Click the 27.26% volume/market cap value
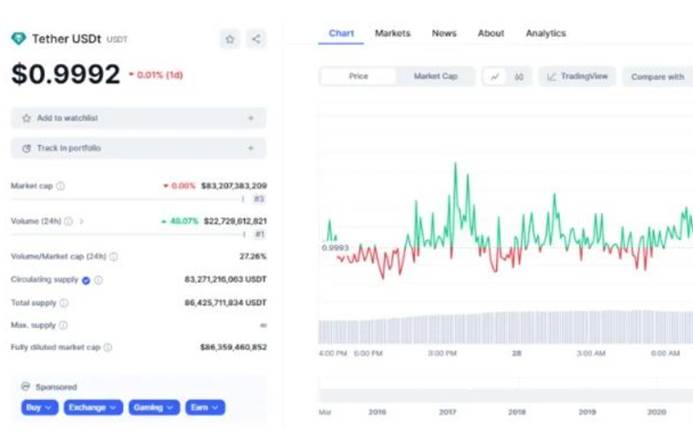This screenshot has height=434, width=693. point(253,256)
